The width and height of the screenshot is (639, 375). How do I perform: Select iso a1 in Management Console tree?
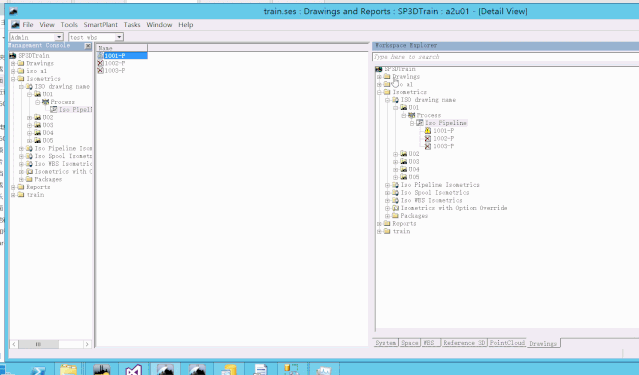tap(36, 71)
